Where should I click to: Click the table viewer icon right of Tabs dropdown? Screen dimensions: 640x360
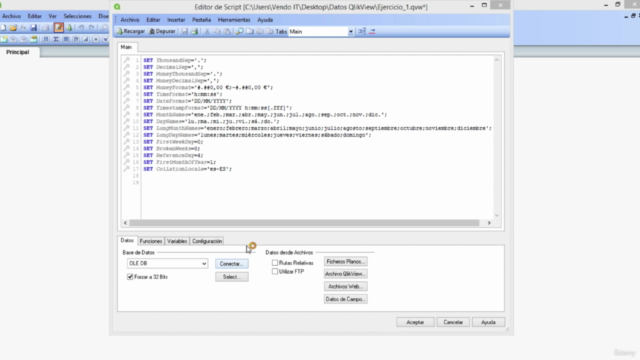[362, 31]
